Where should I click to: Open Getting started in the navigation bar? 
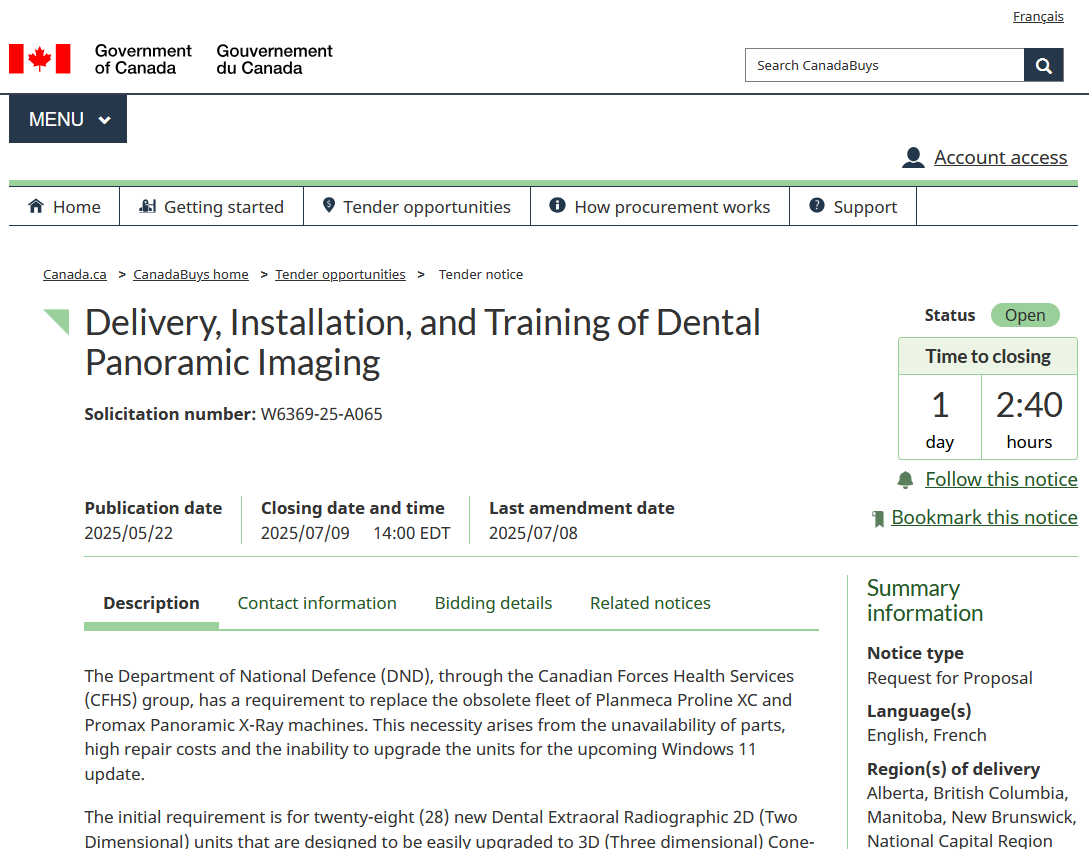pyautogui.click(x=212, y=206)
